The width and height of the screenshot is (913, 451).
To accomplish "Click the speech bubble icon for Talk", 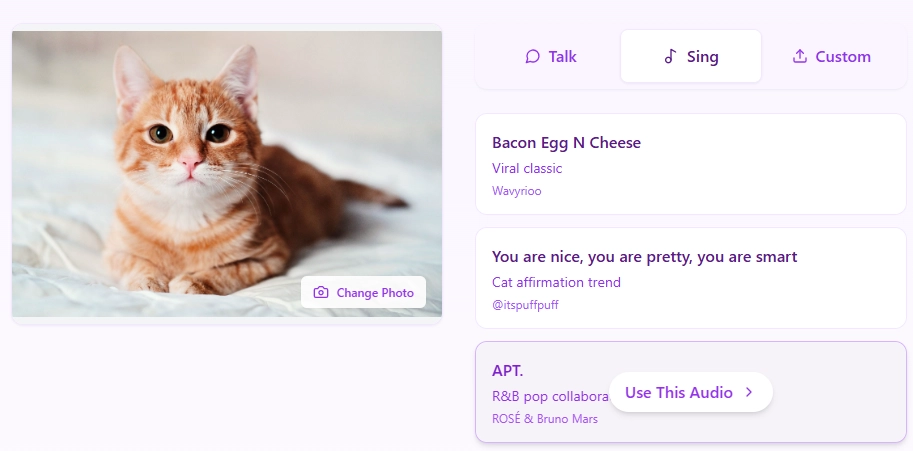I will pyautogui.click(x=533, y=57).
